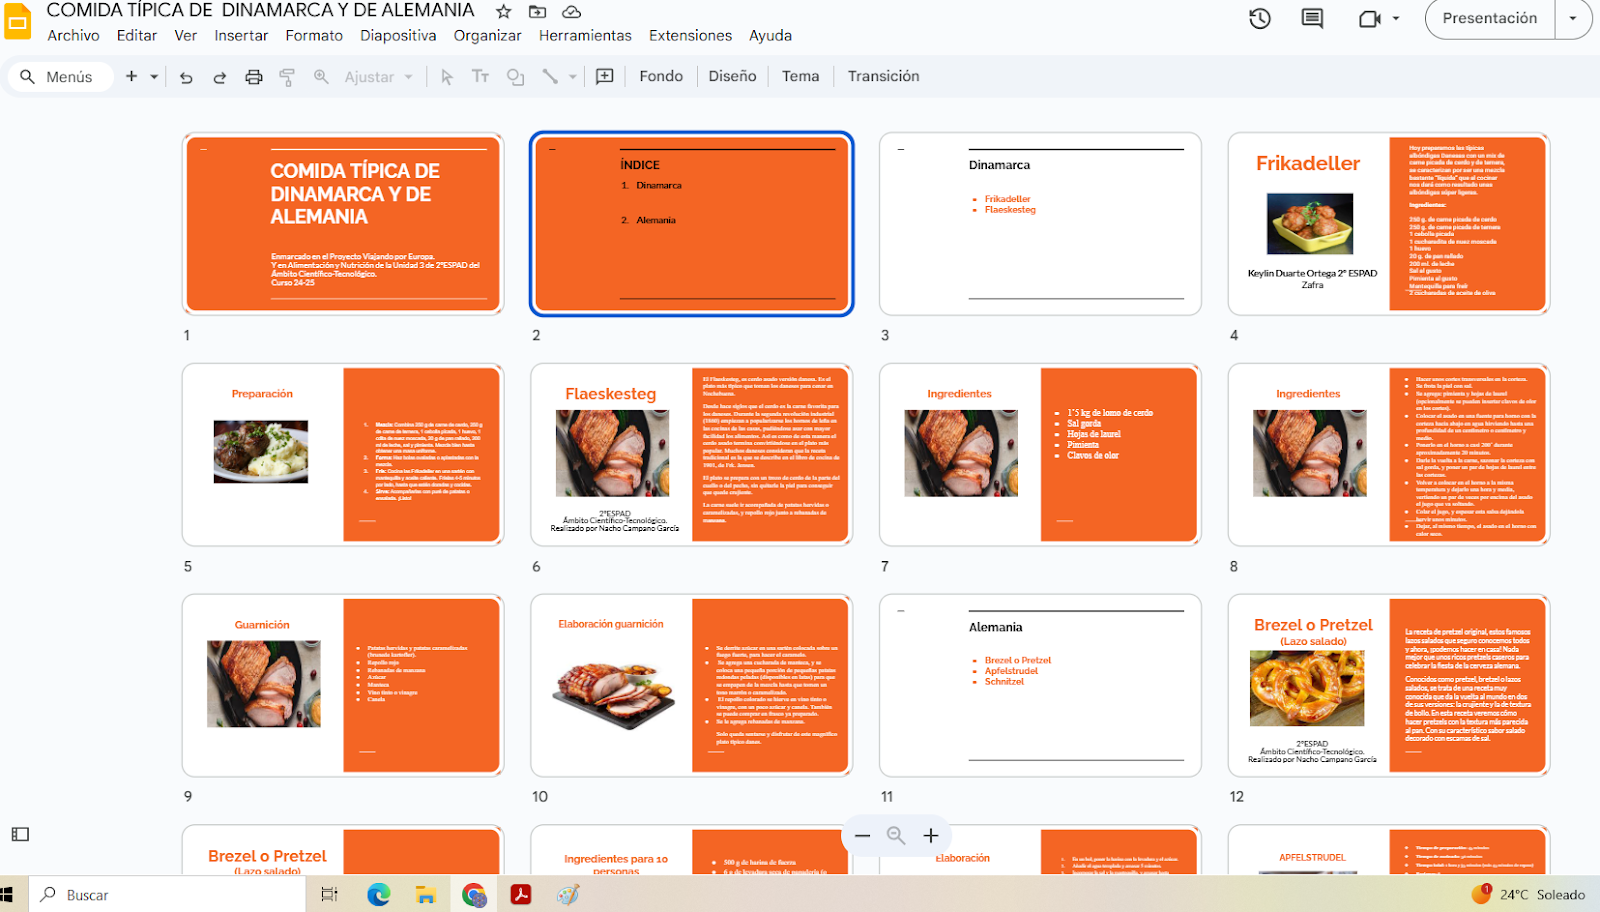1600x912 pixels.
Task: Click the Google Slides home logo
Action: (18, 22)
